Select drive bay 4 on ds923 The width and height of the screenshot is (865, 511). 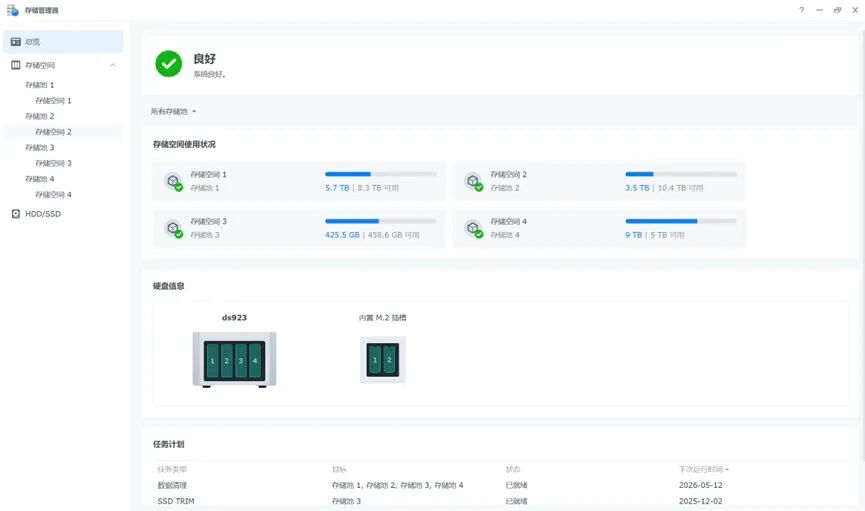255,360
